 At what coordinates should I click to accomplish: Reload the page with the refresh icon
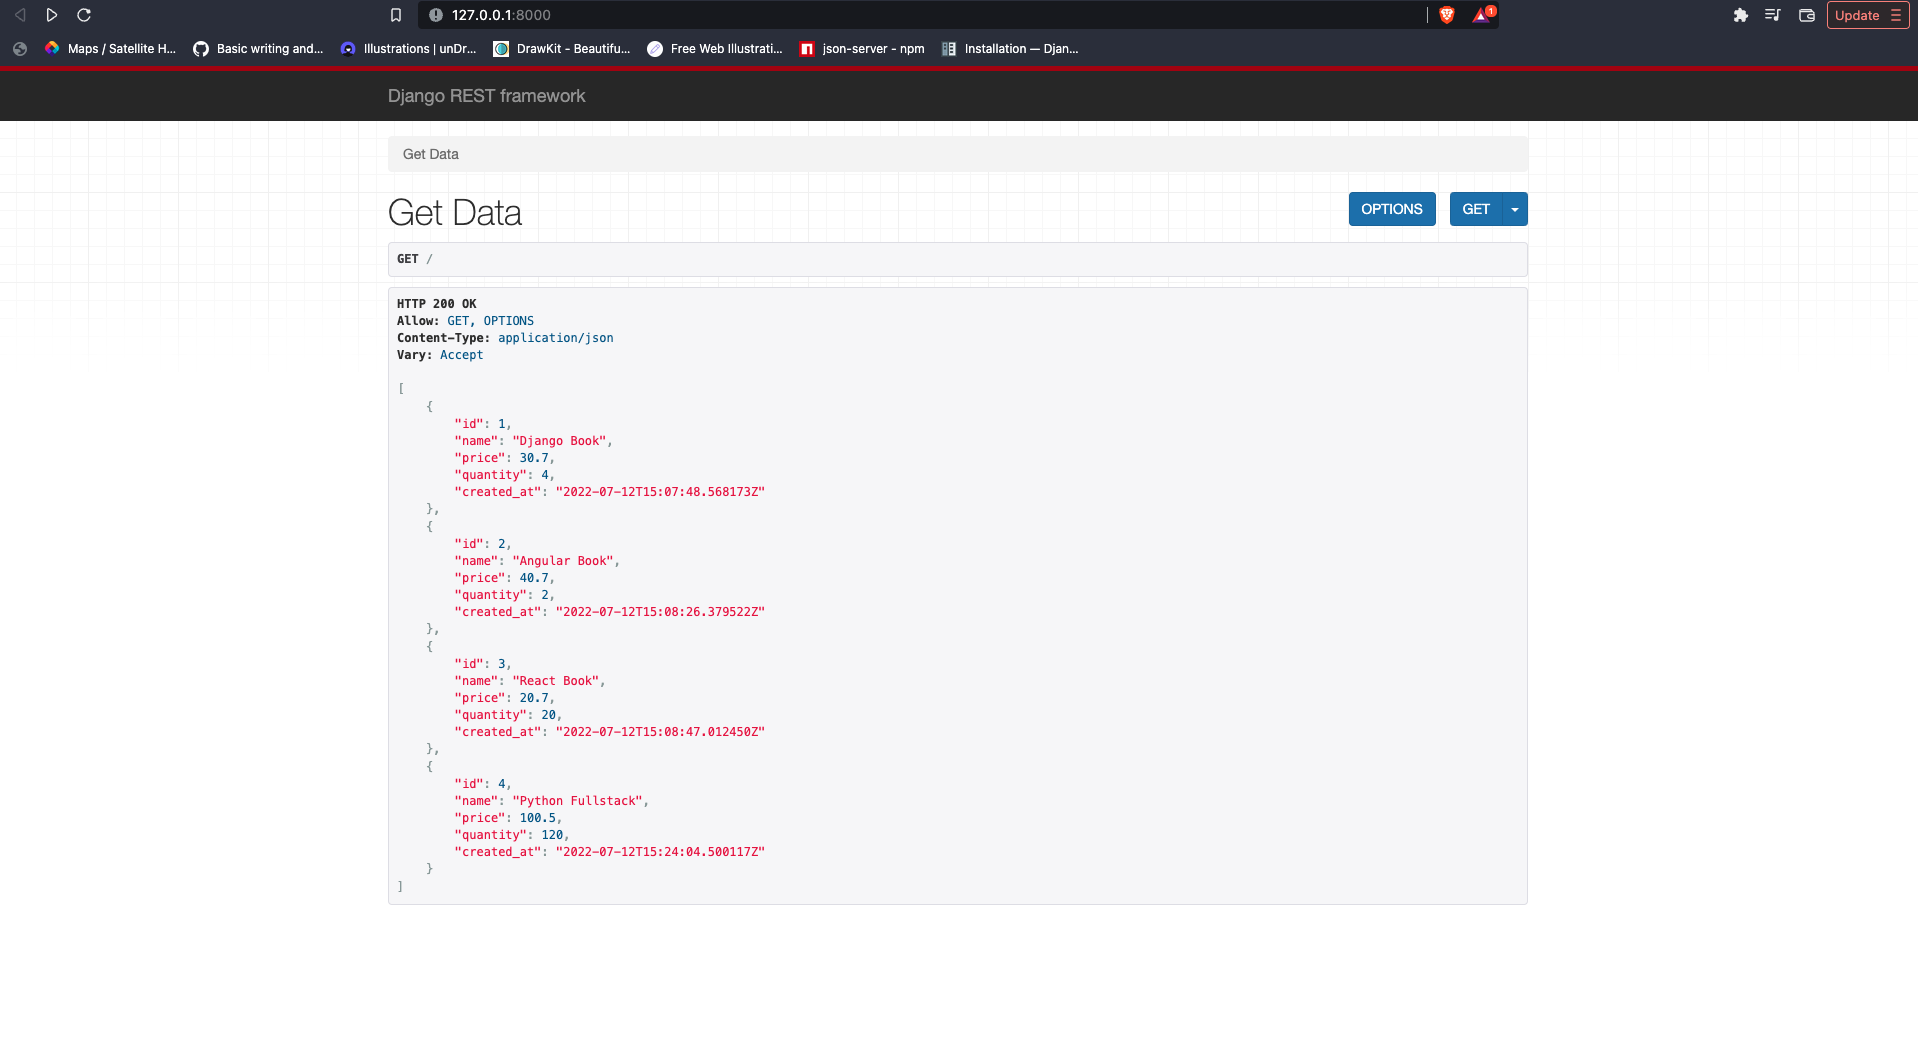(x=84, y=15)
